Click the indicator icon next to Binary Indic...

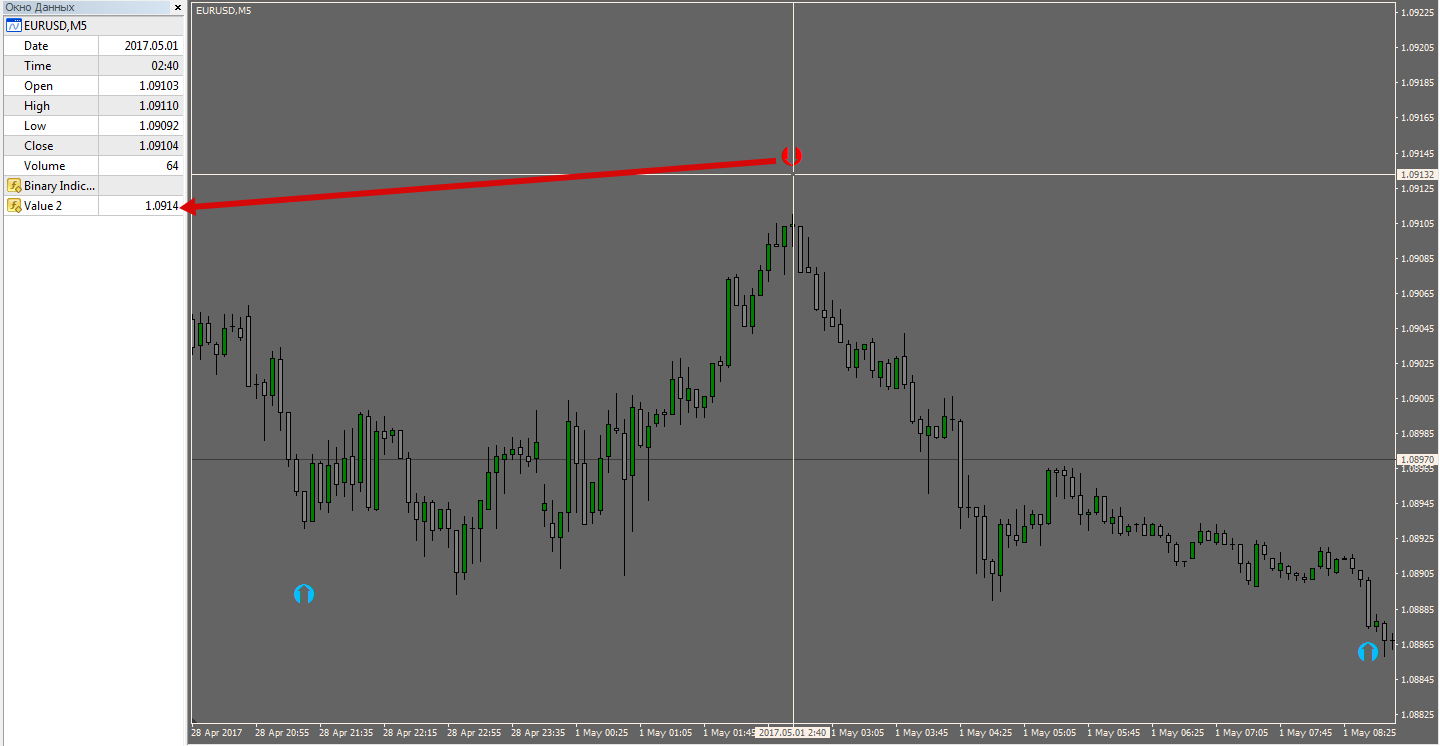[14, 186]
